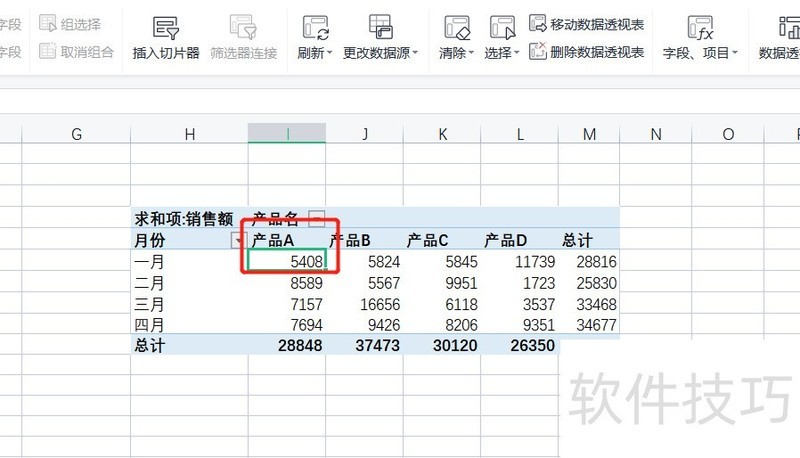Click cell with value 9951

[x=442, y=283]
